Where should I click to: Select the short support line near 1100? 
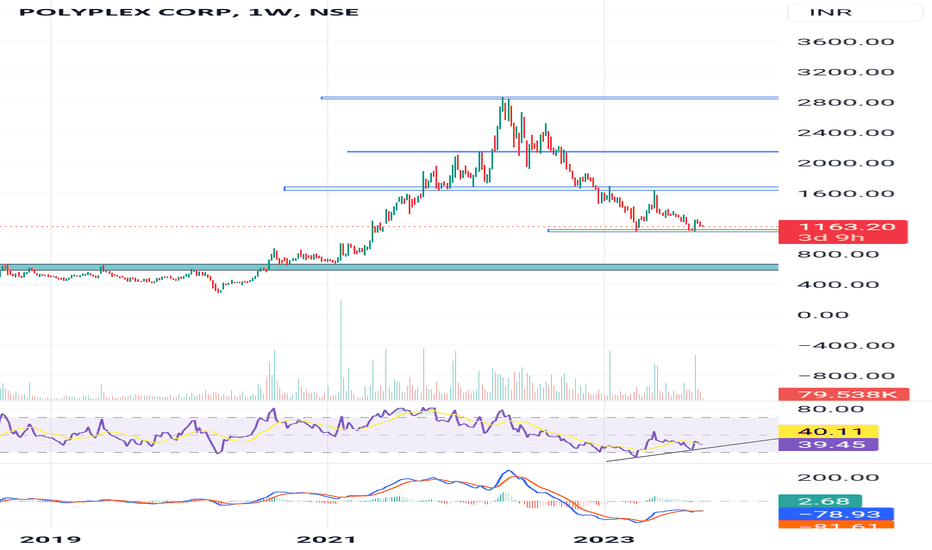point(663,230)
